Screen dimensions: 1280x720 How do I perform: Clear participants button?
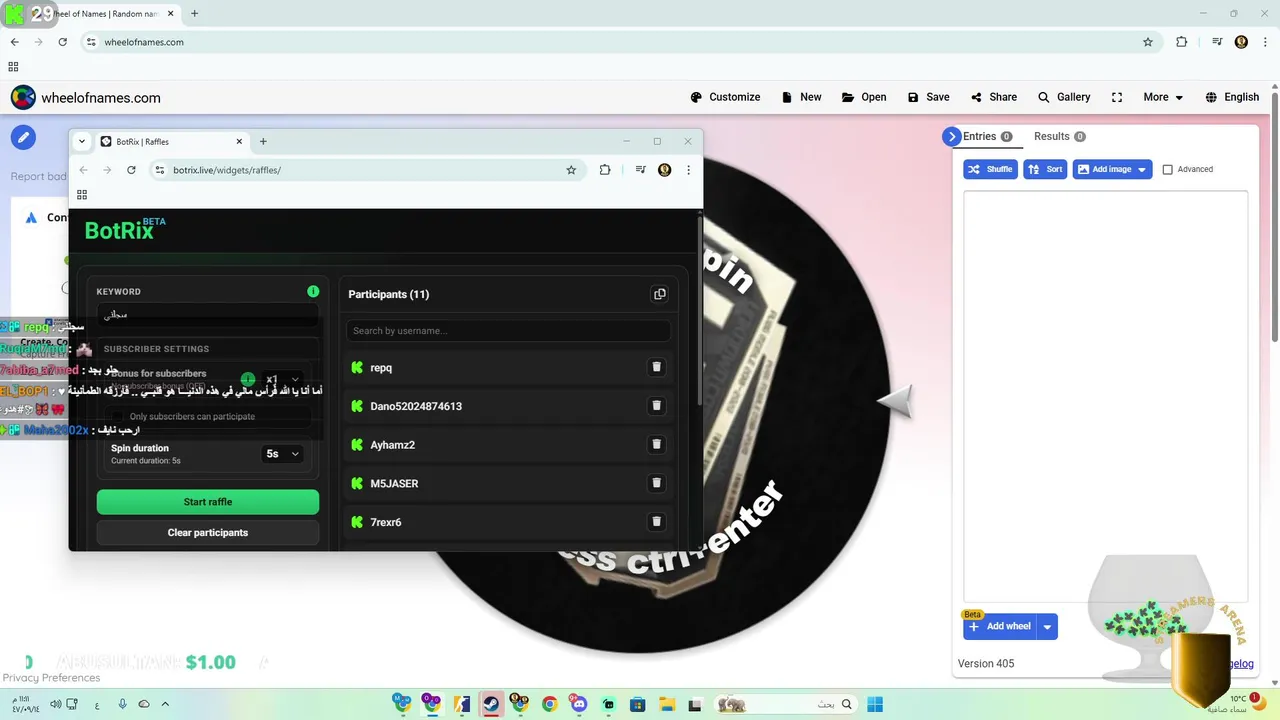coord(208,533)
